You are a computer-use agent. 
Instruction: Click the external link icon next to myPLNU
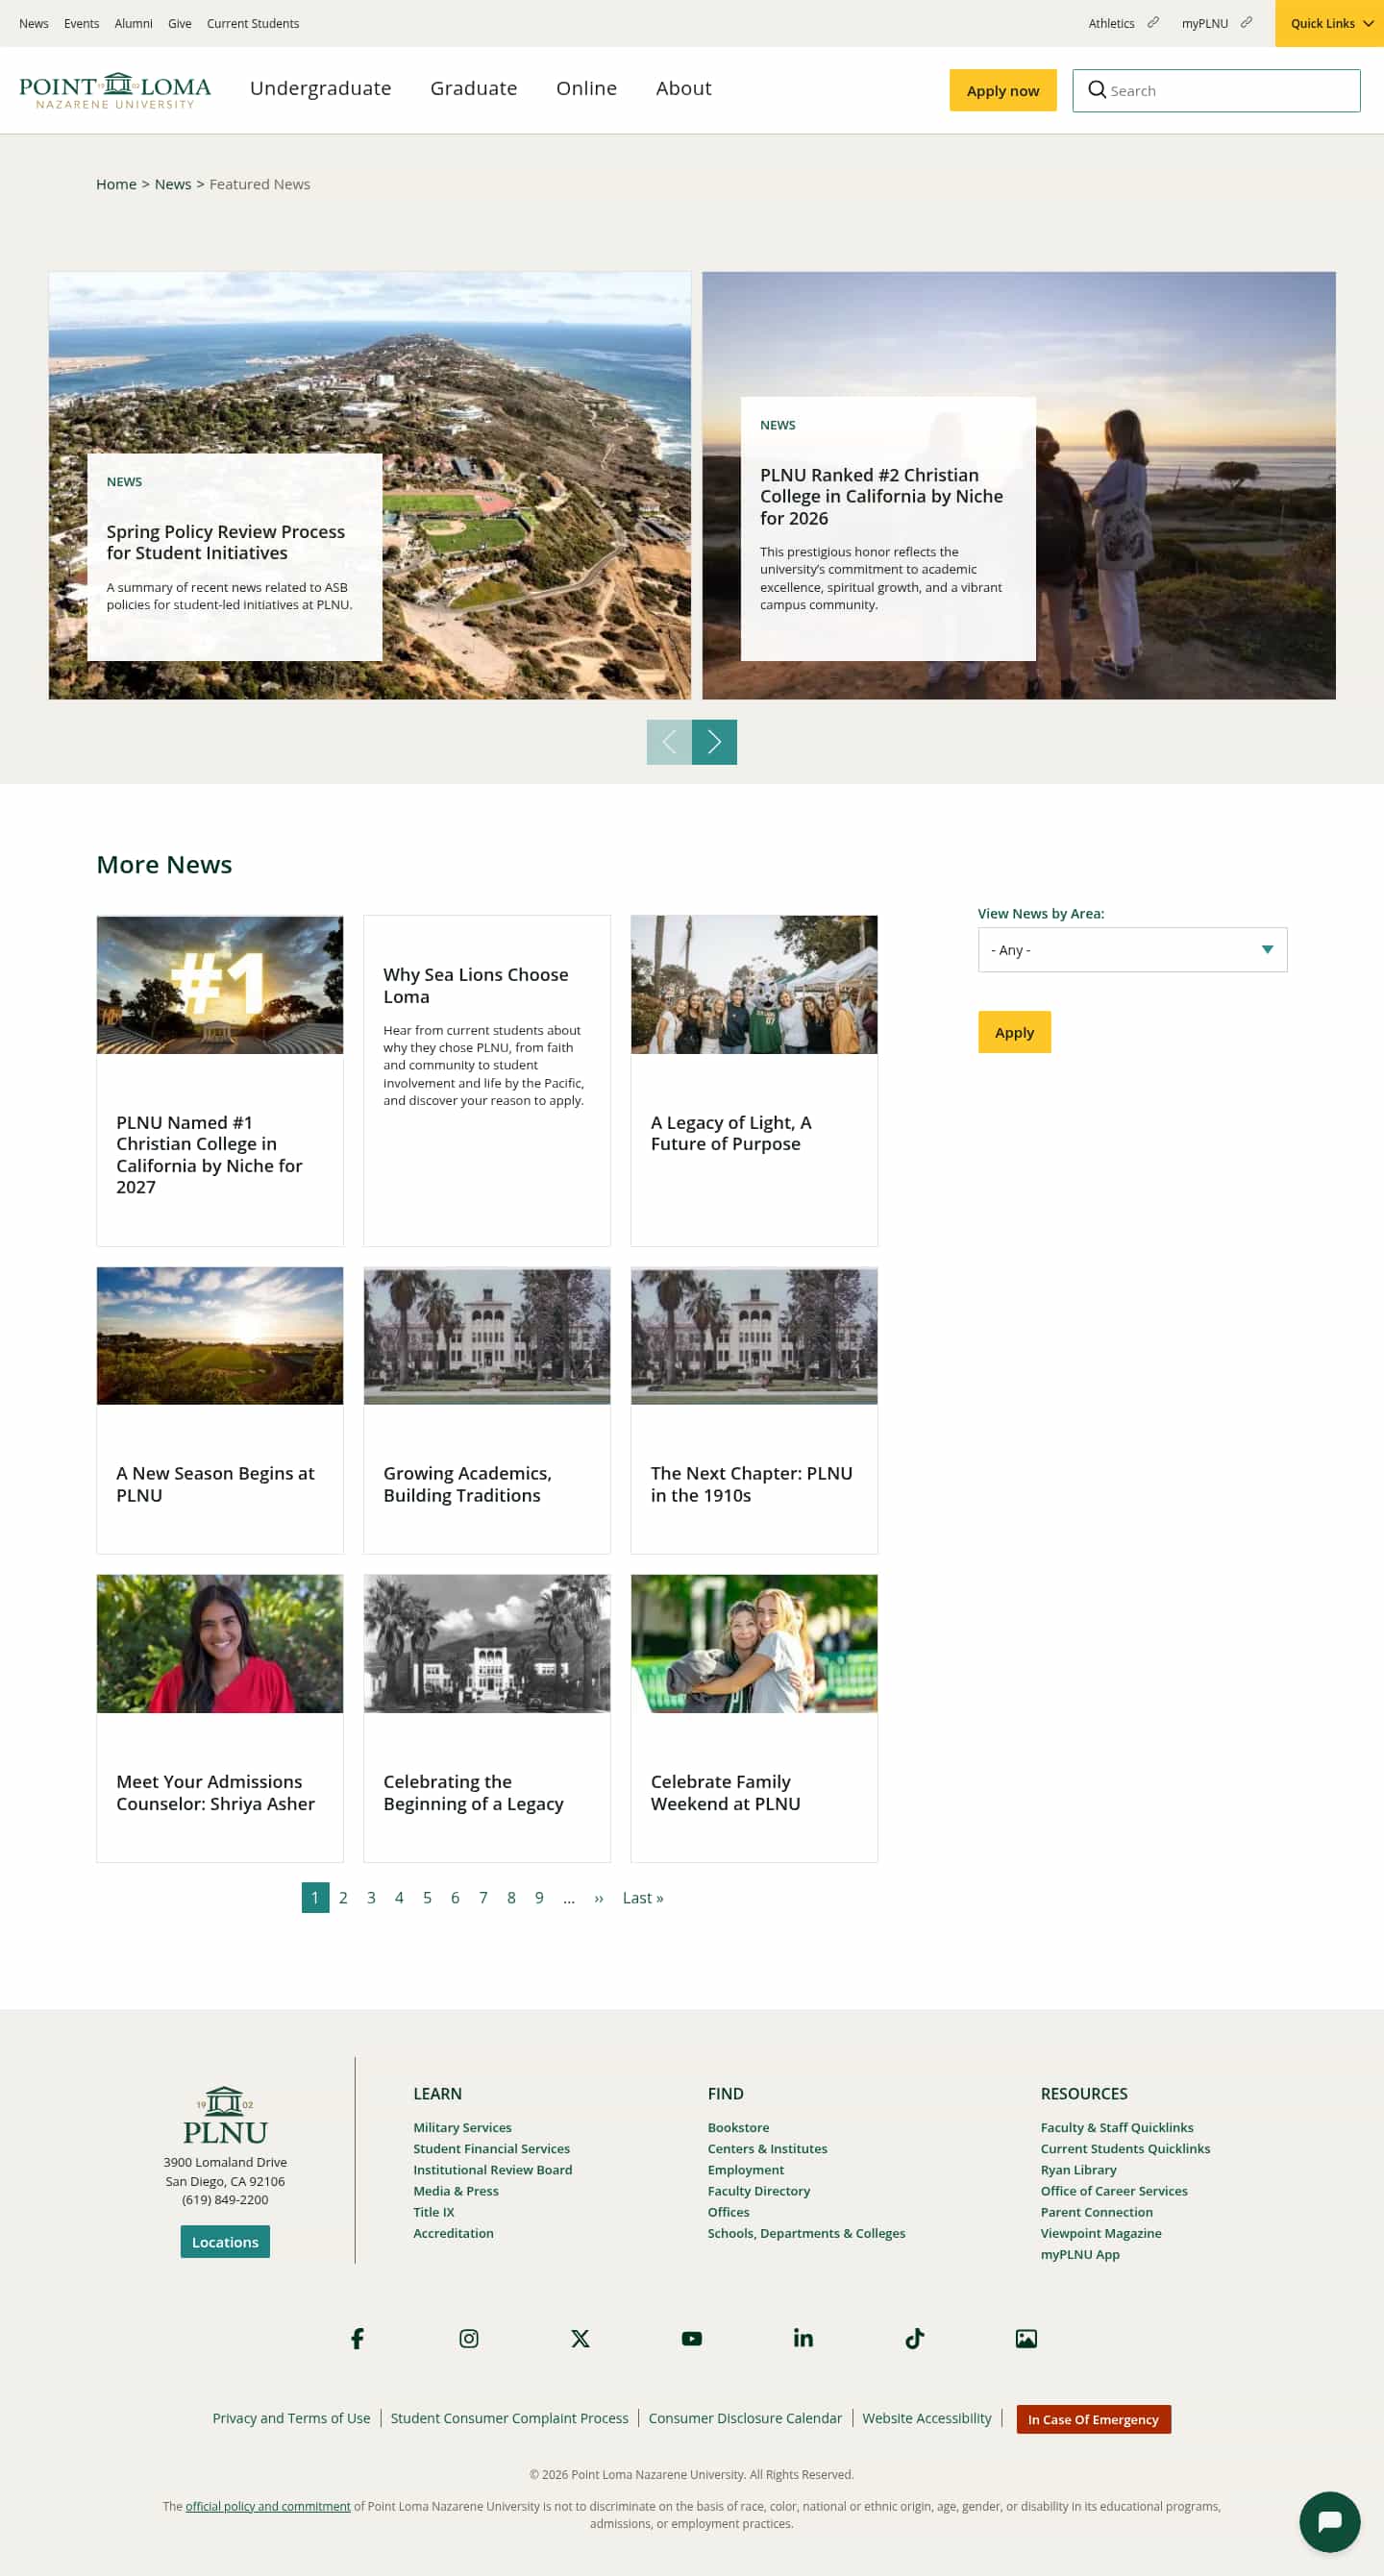1246,22
